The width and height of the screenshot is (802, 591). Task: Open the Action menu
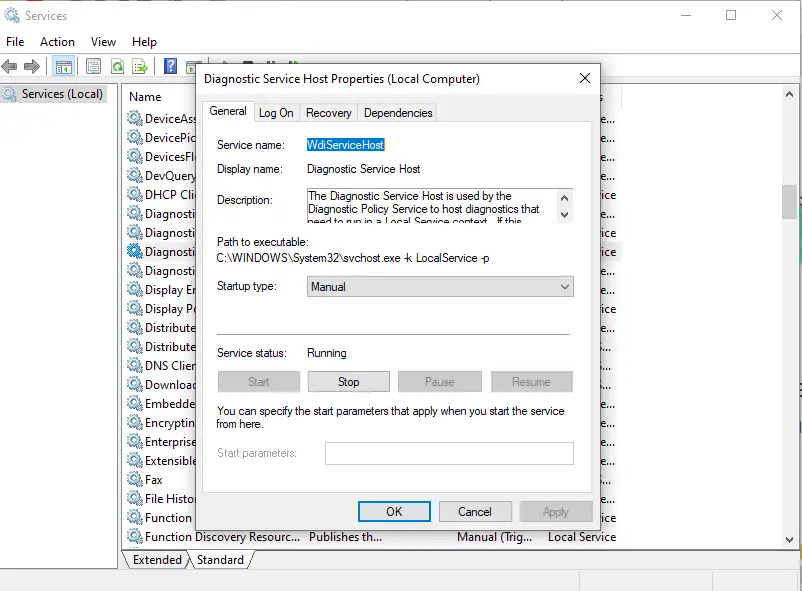point(57,42)
